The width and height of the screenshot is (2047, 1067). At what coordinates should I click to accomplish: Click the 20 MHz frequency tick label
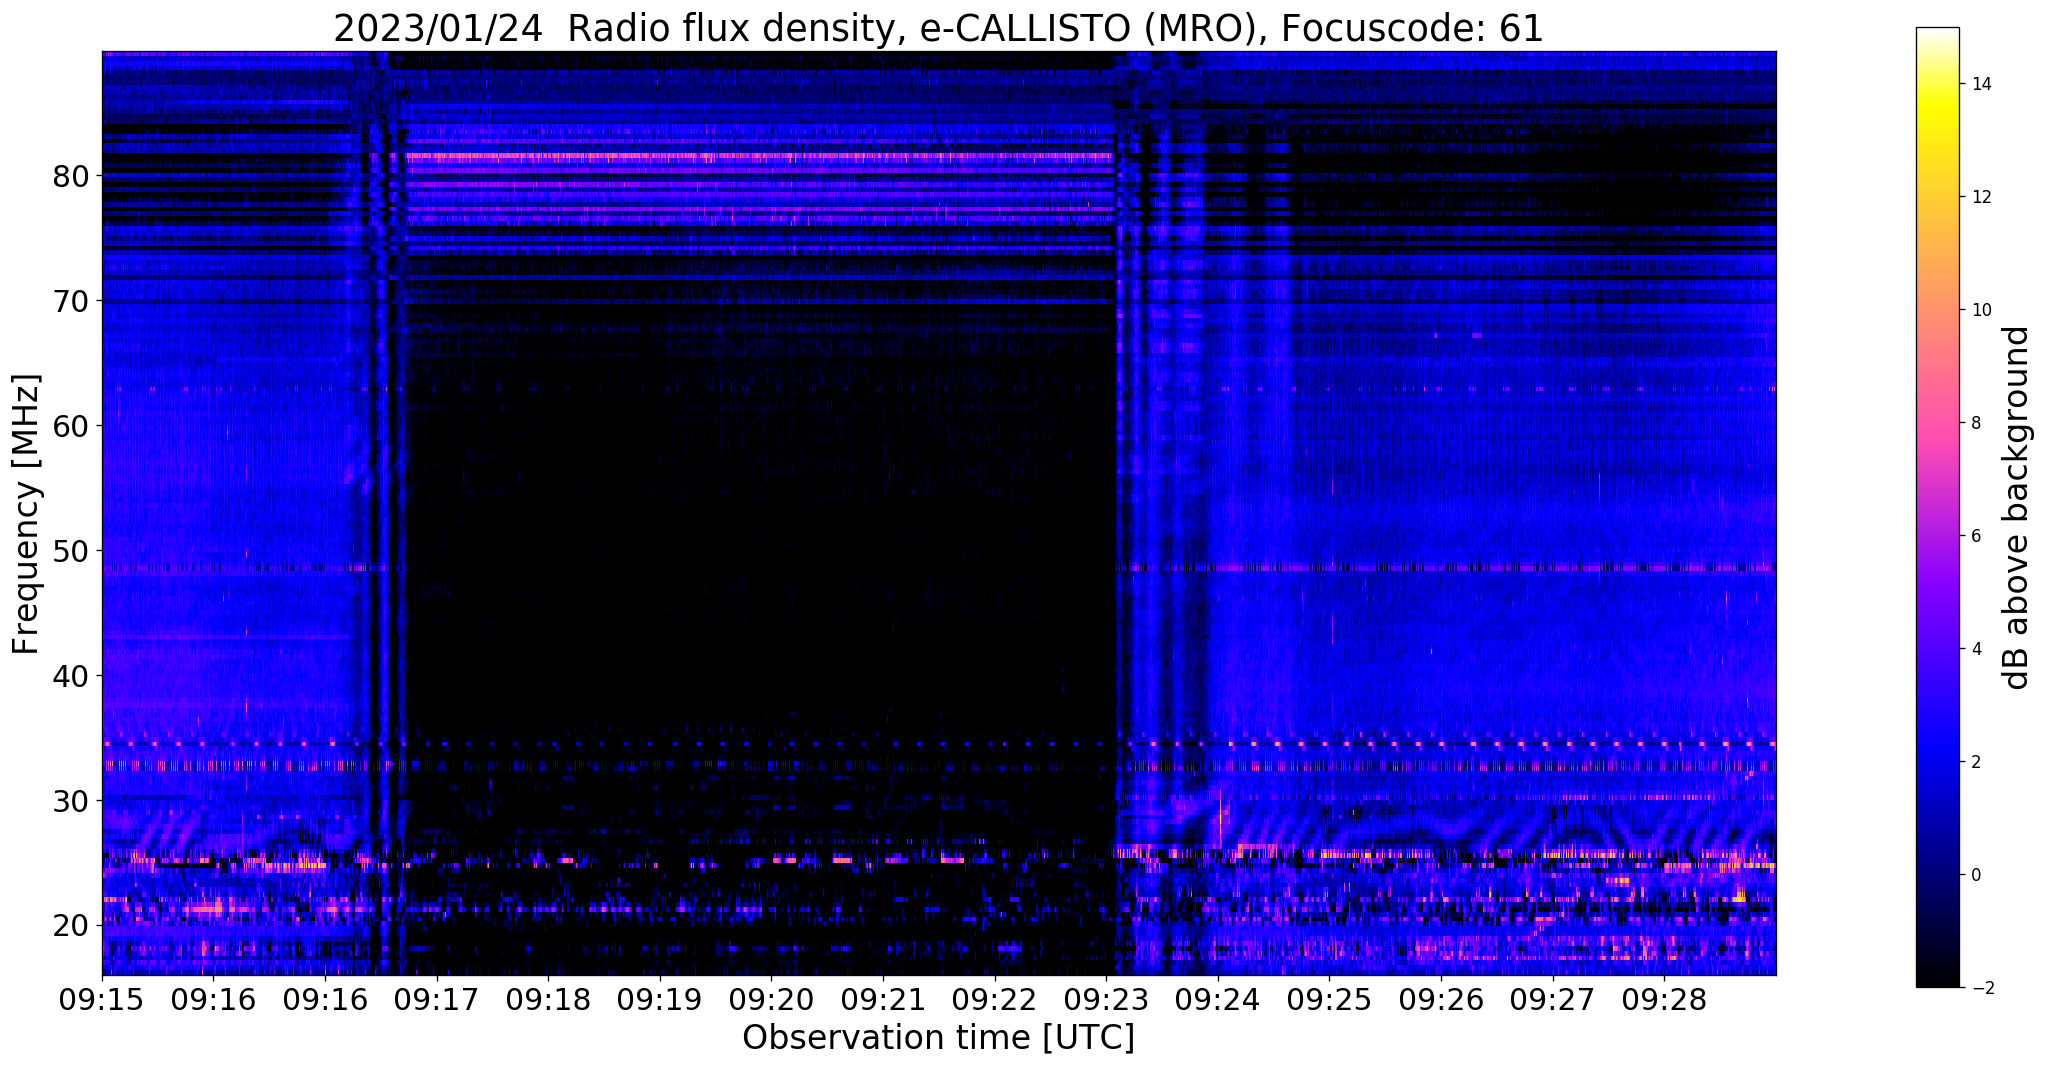71,926
